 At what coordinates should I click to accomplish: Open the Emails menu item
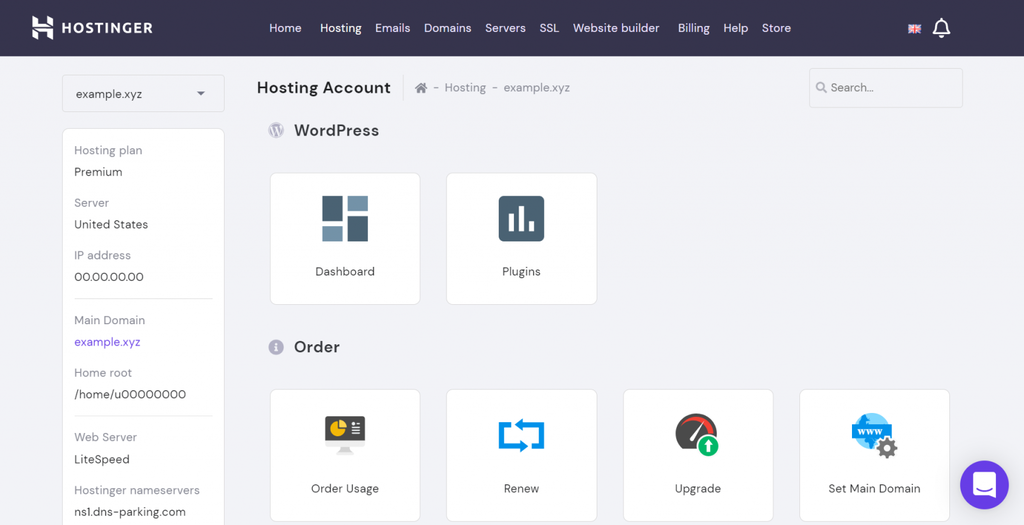tap(392, 28)
